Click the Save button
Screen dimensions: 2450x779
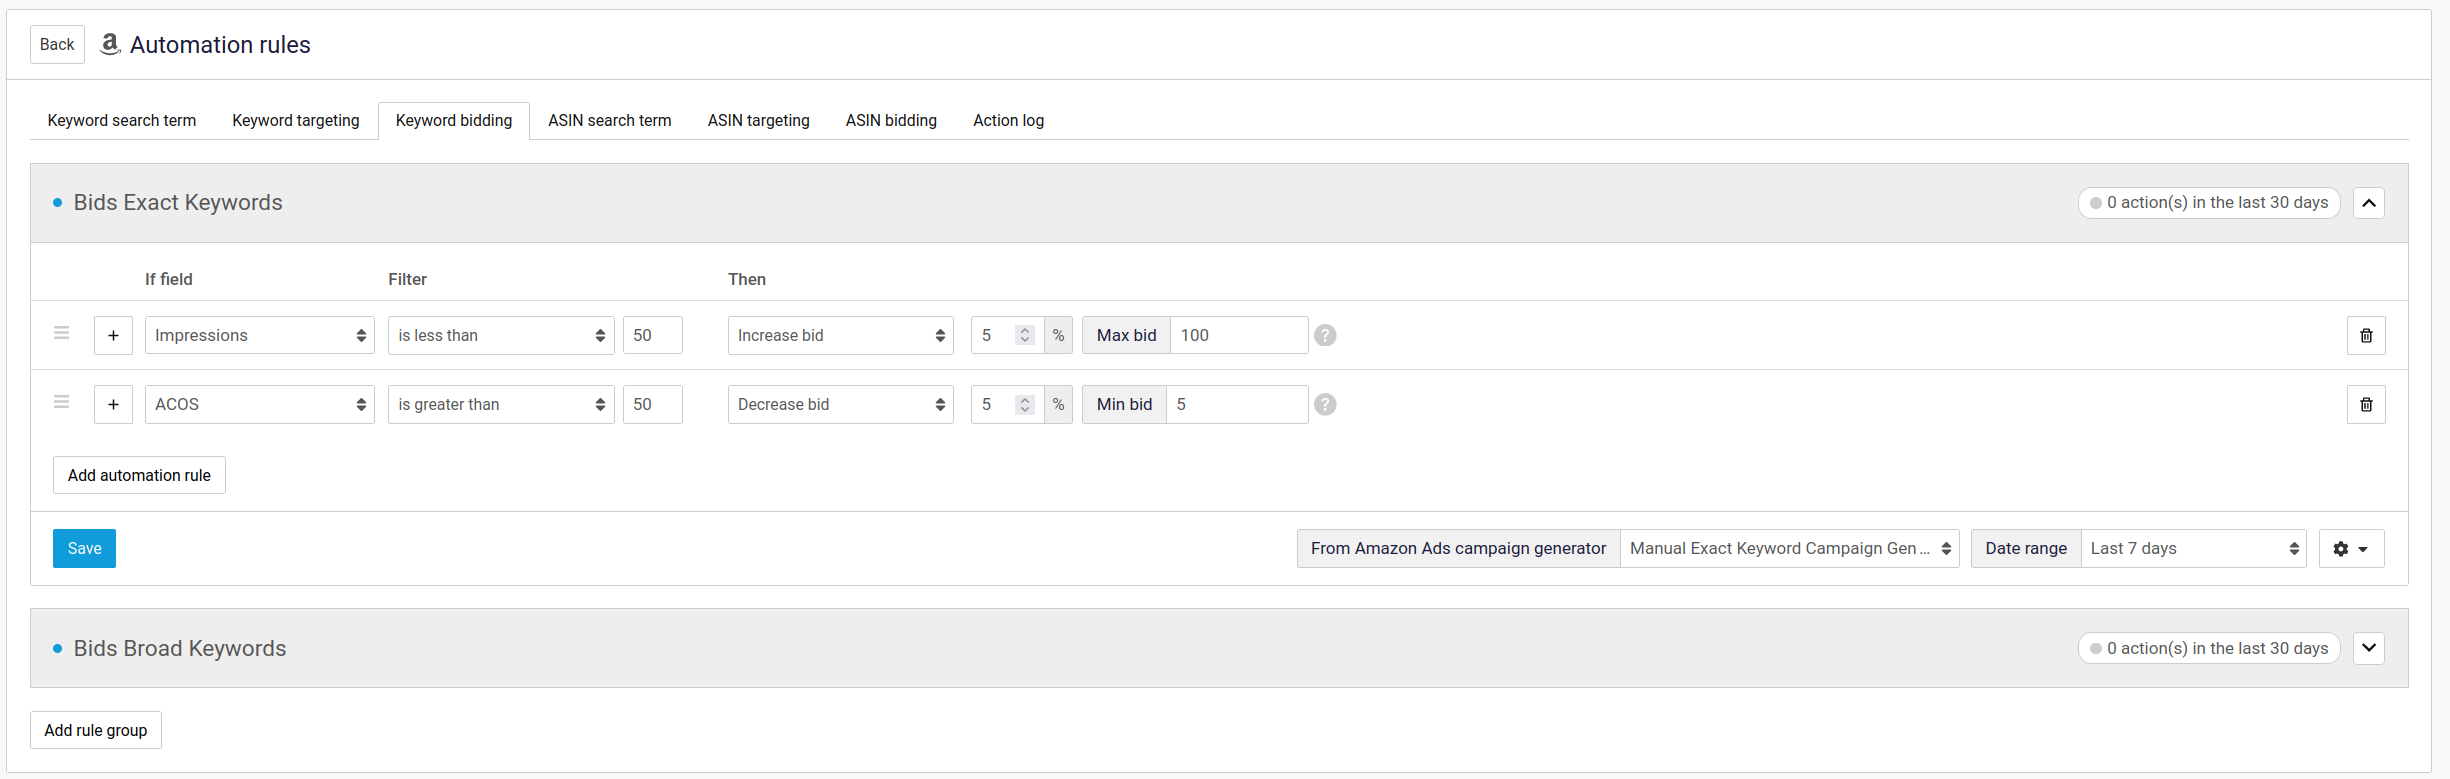click(x=84, y=549)
